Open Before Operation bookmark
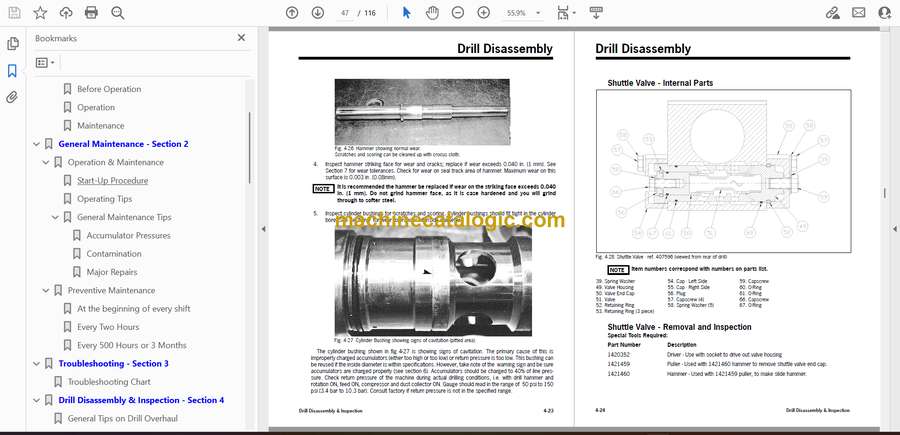900x435 pixels. point(109,89)
